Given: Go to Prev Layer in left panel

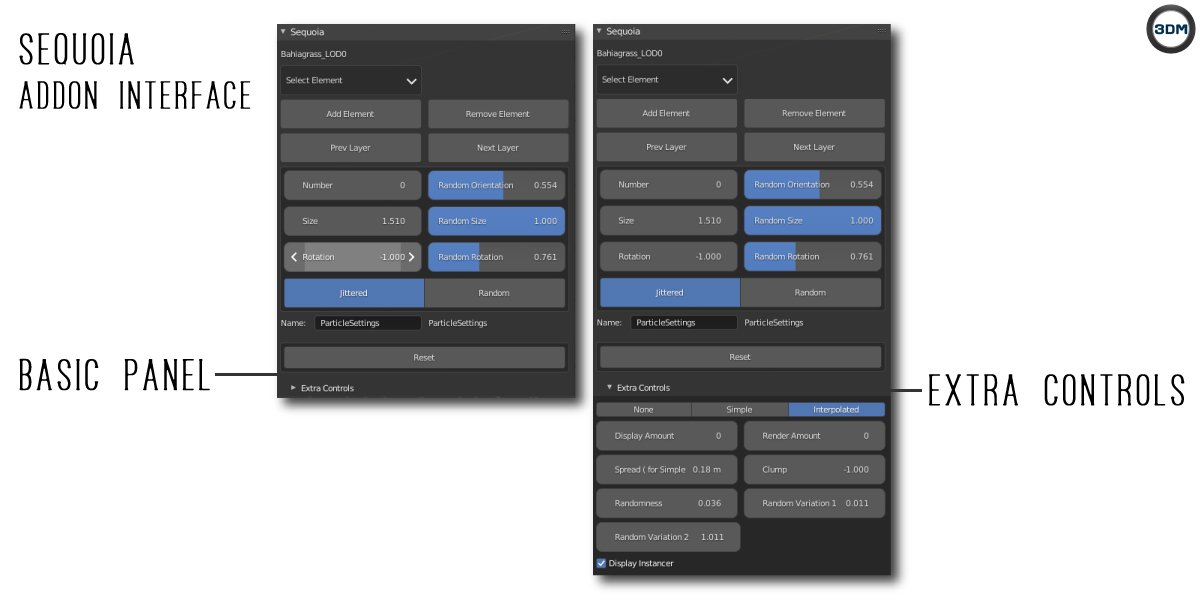Looking at the screenshot, I should [x=350, y=148].
